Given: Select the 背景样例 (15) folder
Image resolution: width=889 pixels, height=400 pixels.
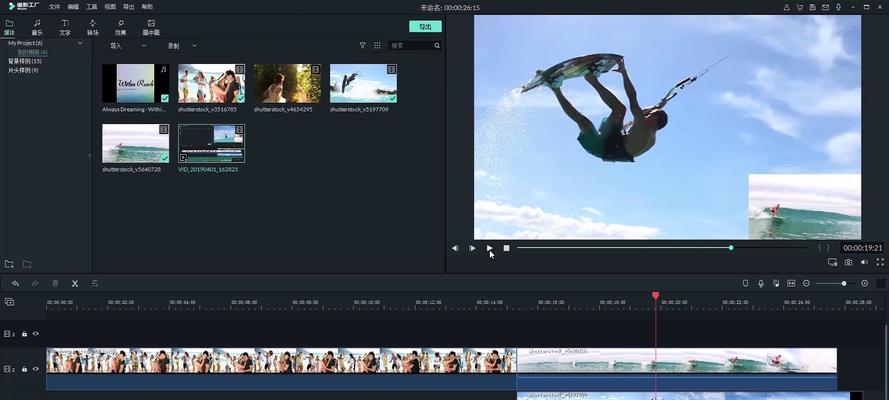Looking at the screenshot, I should pos(24,61).
